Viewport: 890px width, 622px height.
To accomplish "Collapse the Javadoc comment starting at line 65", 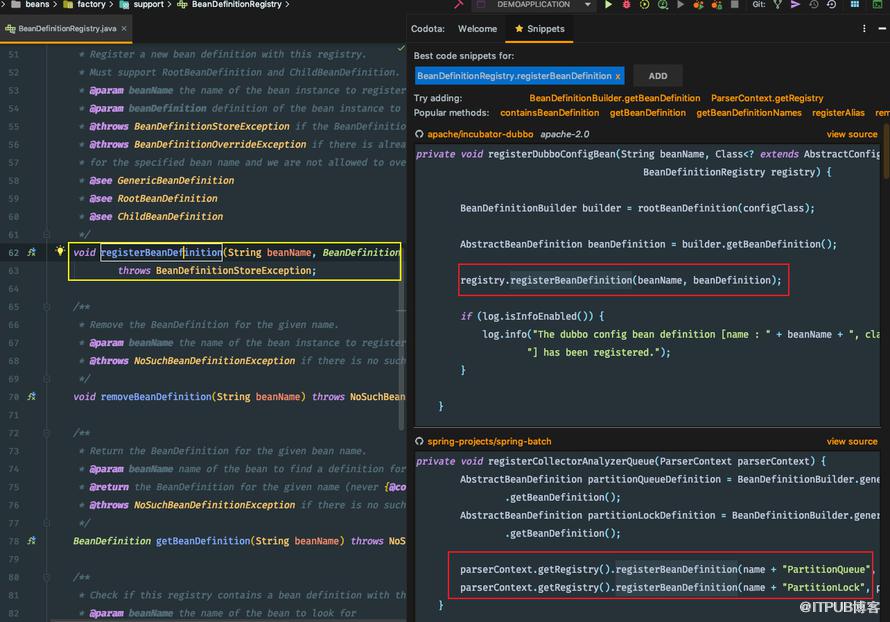I will pyautogui.click(x=47, y=307).
